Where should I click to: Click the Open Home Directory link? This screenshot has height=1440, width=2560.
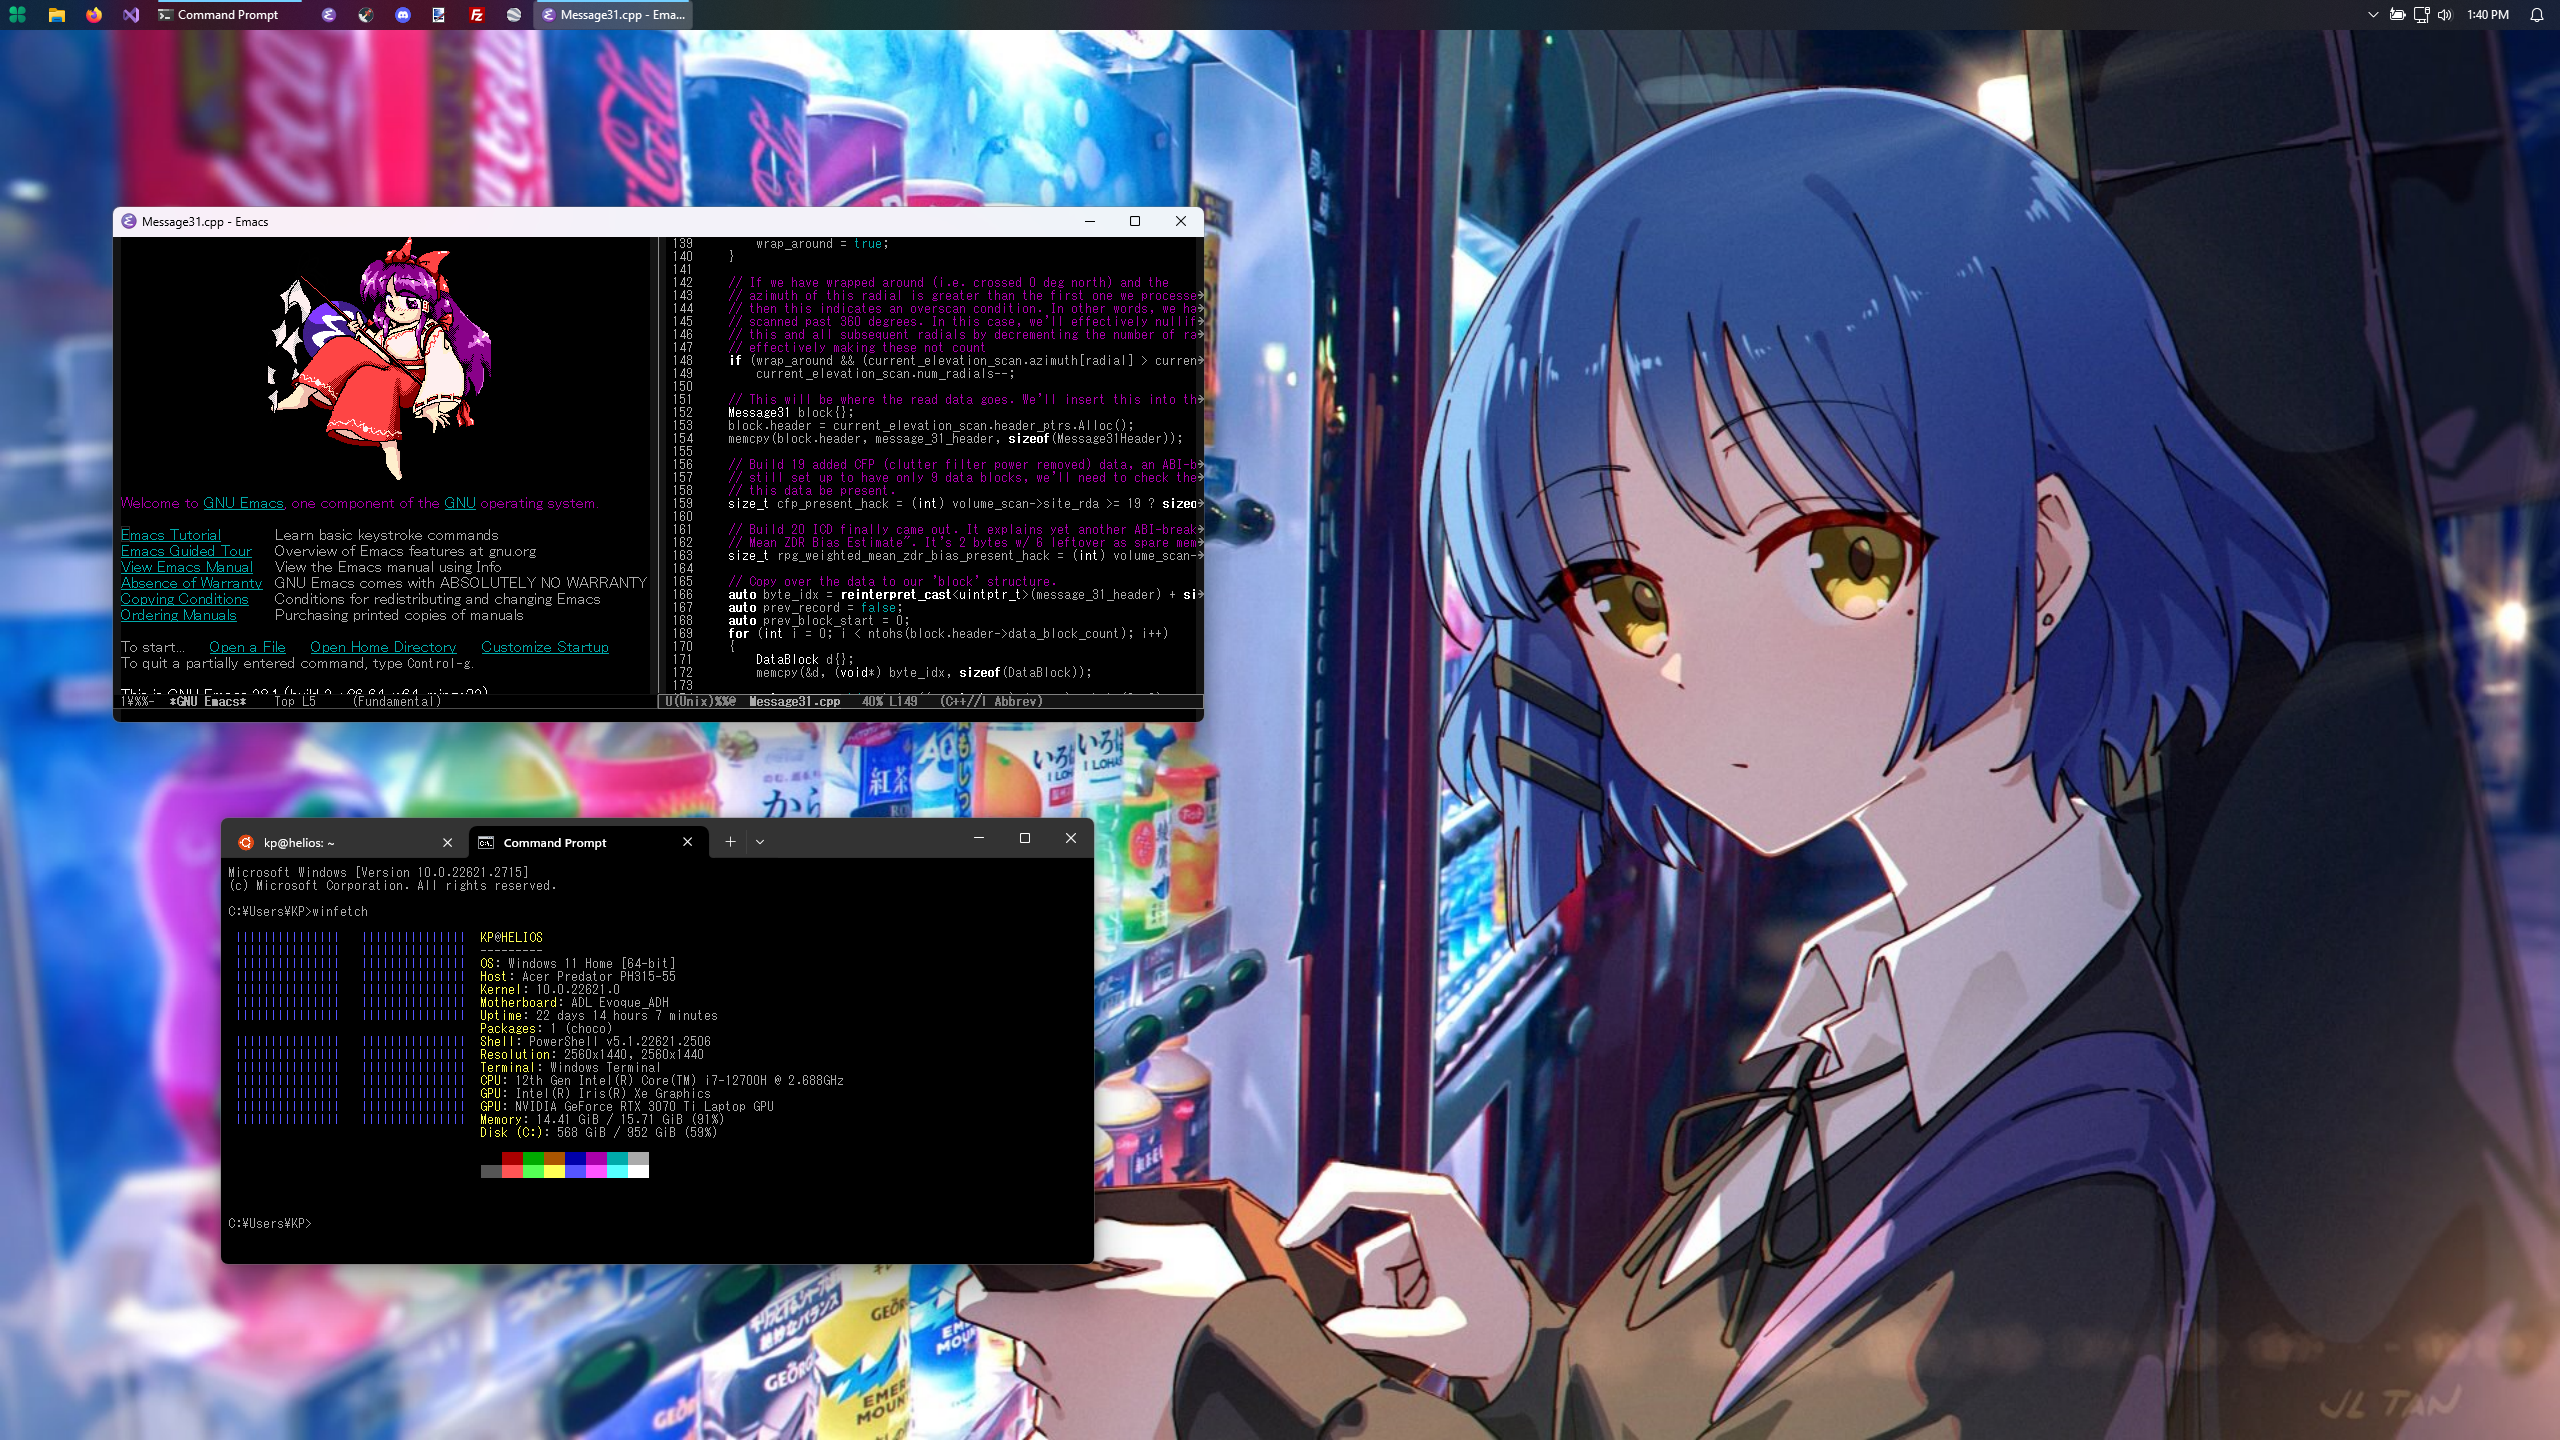[x=383, y=647]
